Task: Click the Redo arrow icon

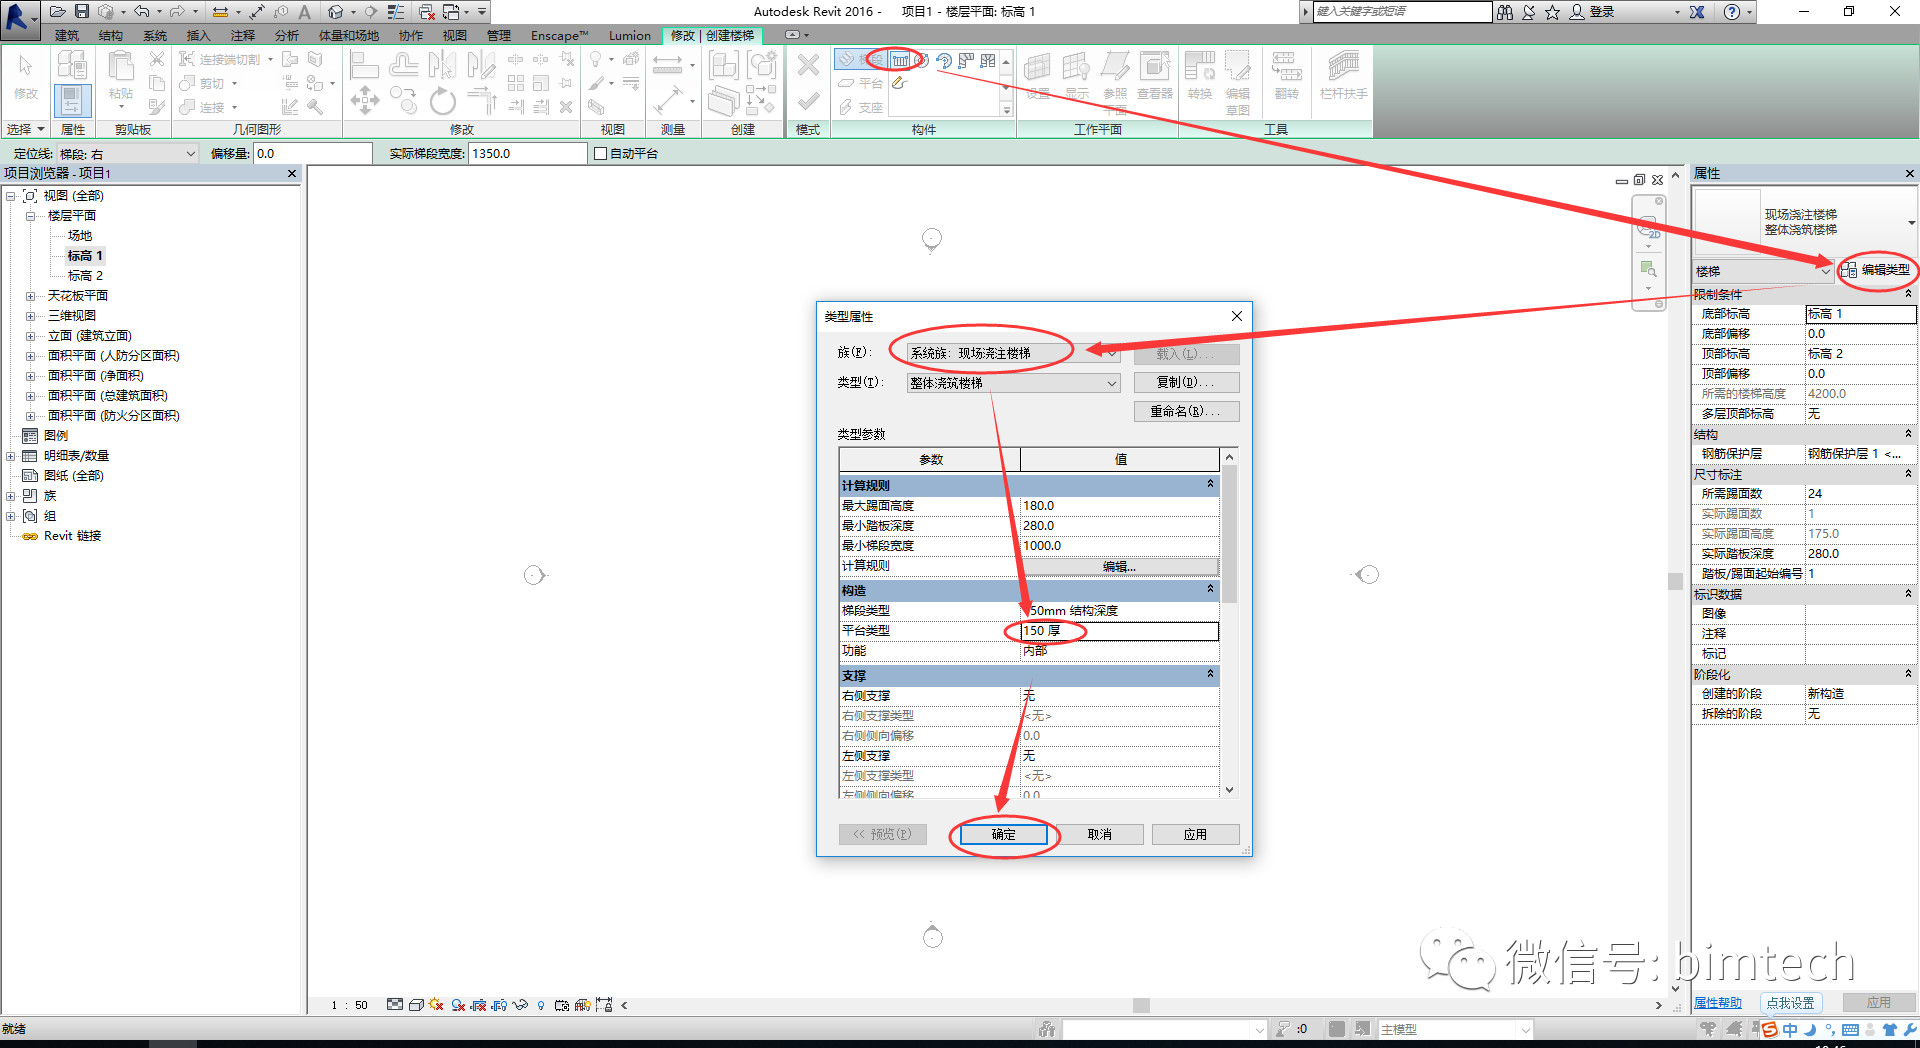Action: pos(177,12)
